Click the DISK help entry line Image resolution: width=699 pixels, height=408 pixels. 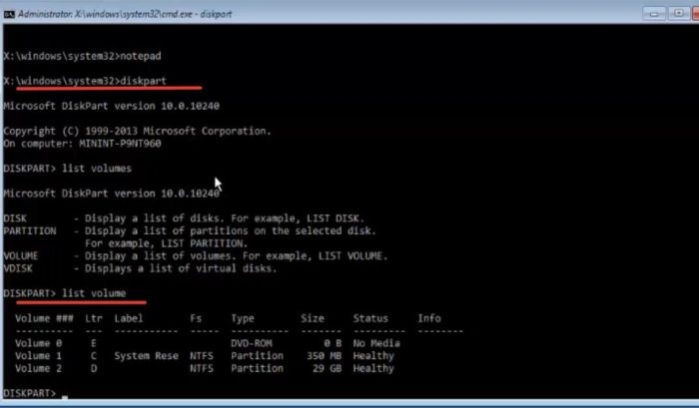pyautogui.click(x=184, y=218)
